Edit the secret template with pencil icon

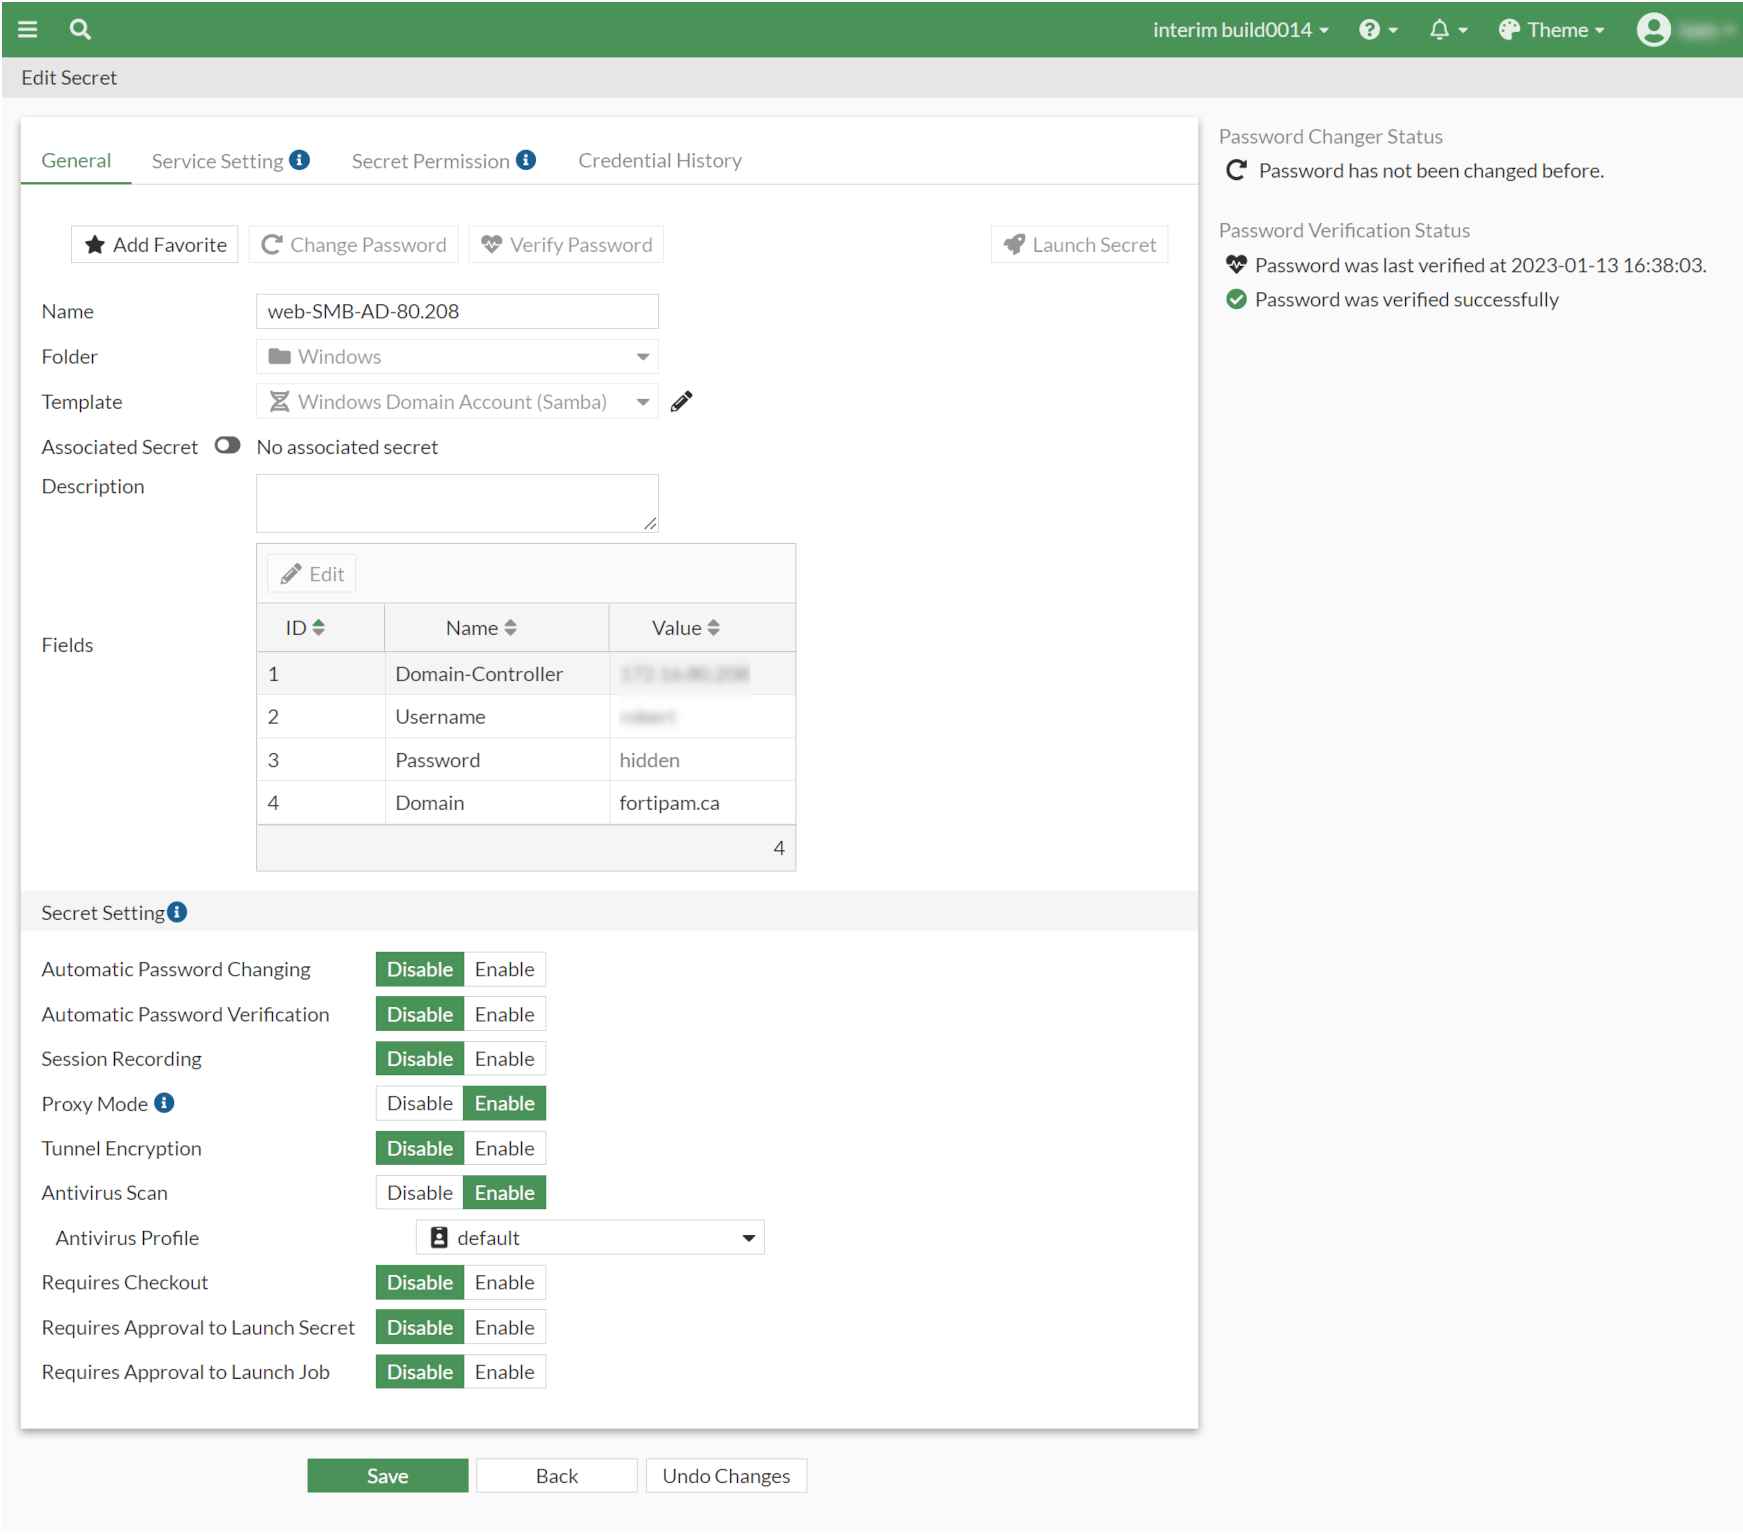pos(681,401)
